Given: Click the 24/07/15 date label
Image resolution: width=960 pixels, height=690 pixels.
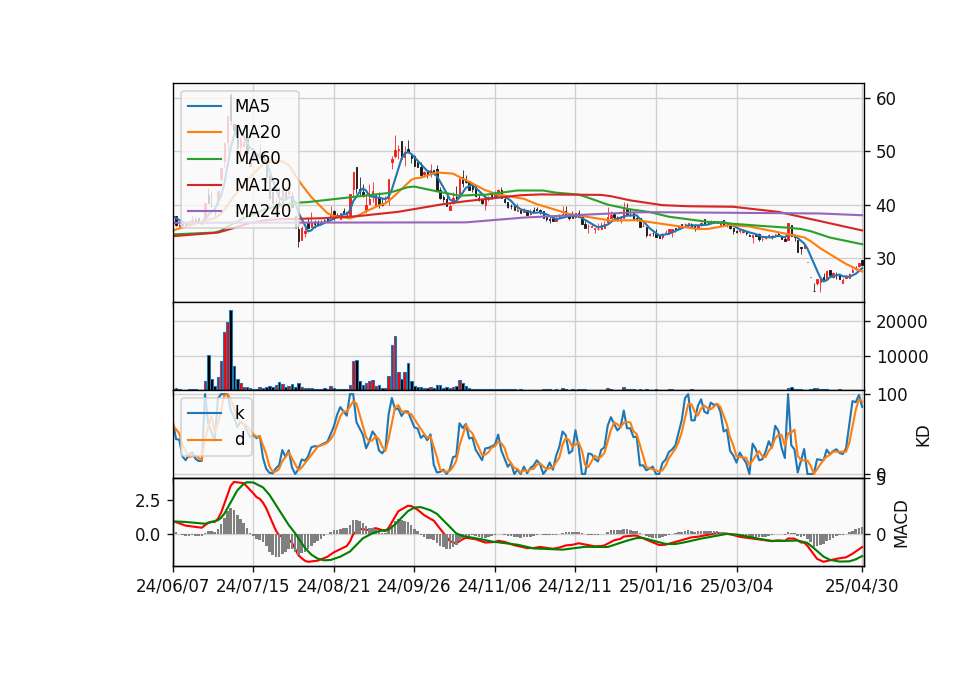Looking at the screenshot, I should pos(252,586).
